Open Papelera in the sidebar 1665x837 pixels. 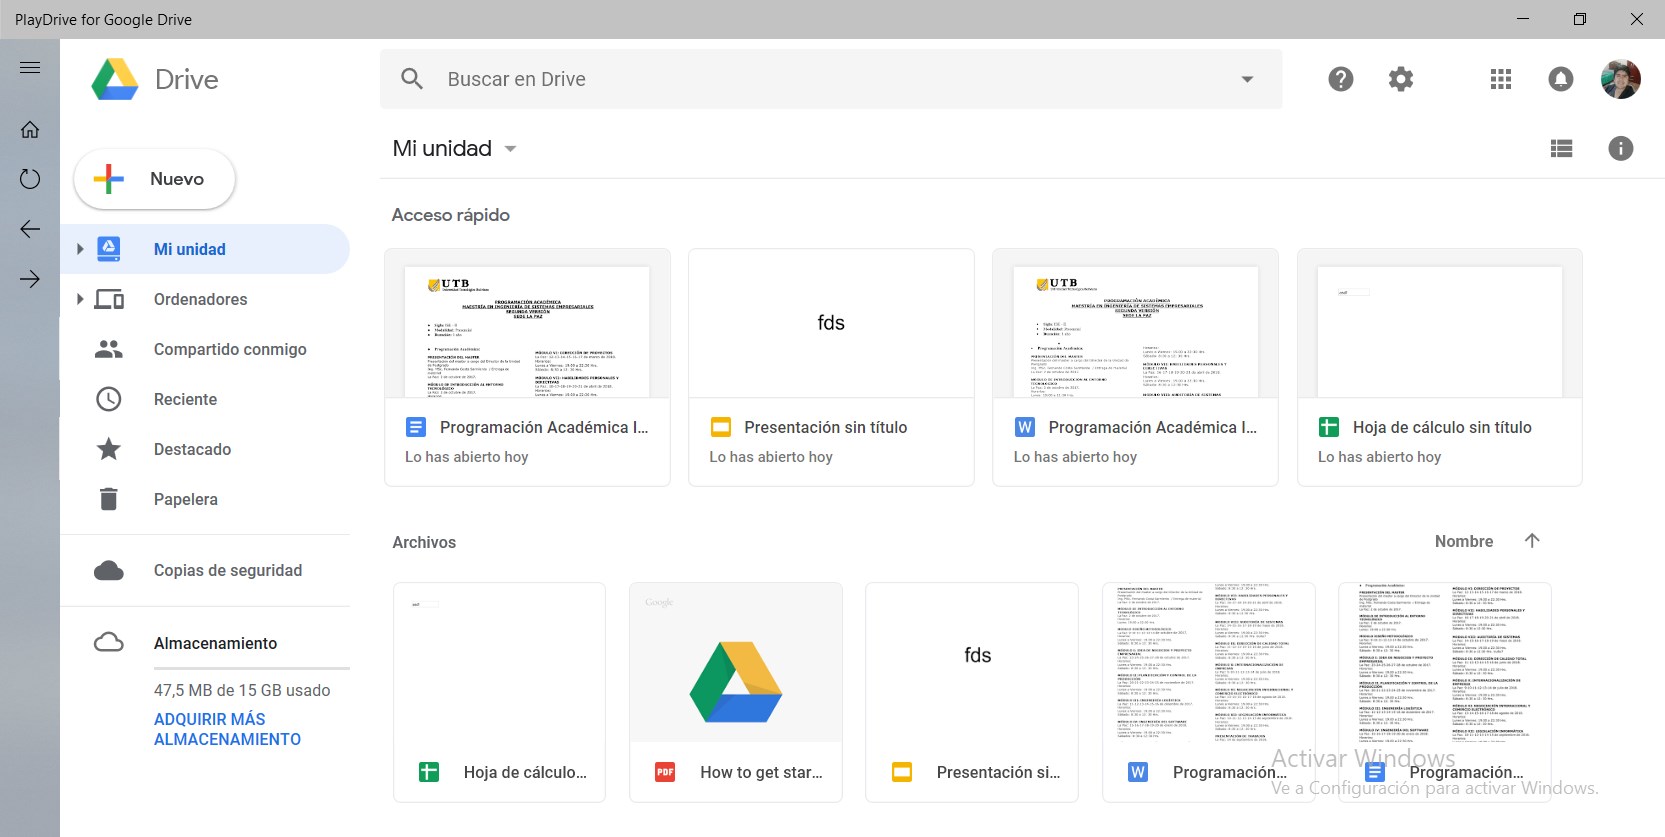(185, 499)
